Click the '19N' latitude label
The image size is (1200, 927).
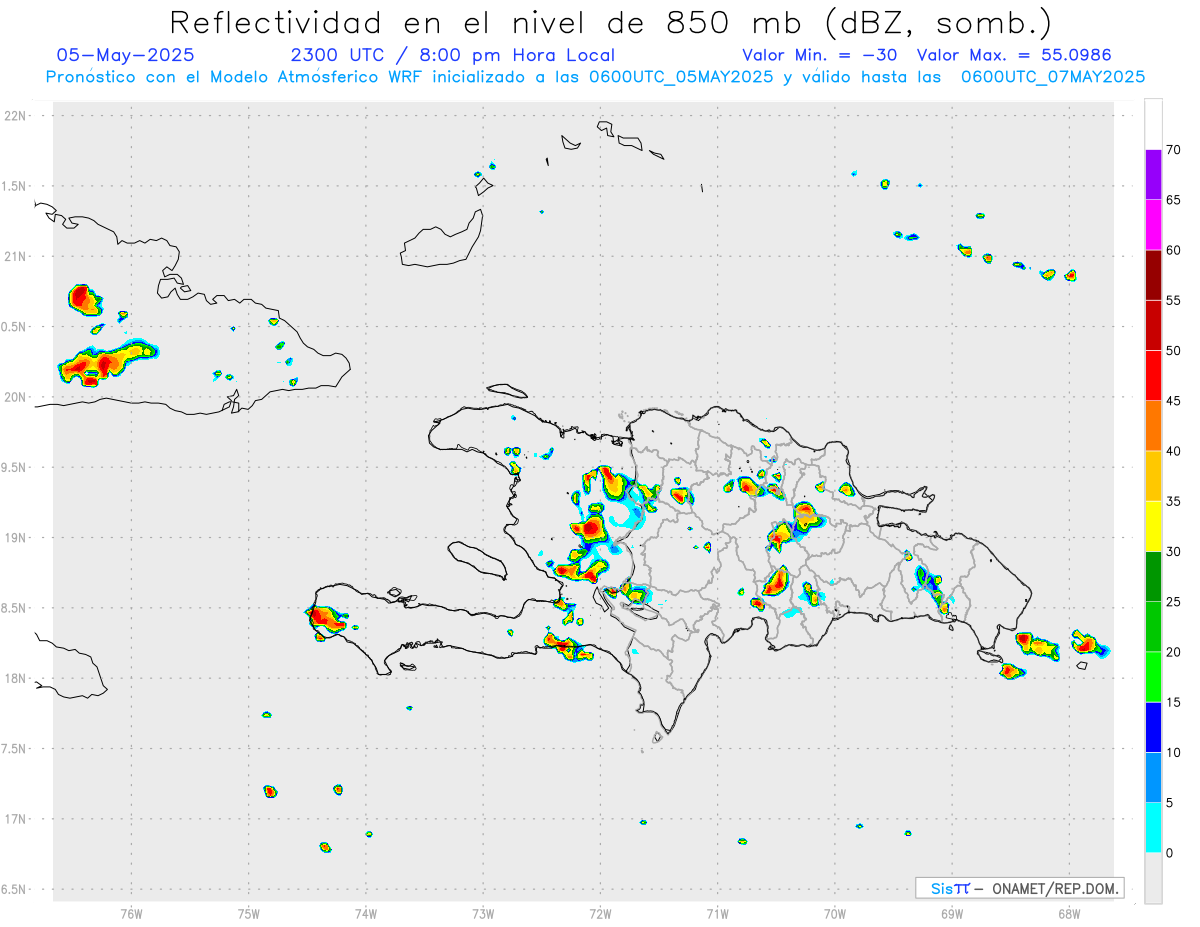pos(17,538)
